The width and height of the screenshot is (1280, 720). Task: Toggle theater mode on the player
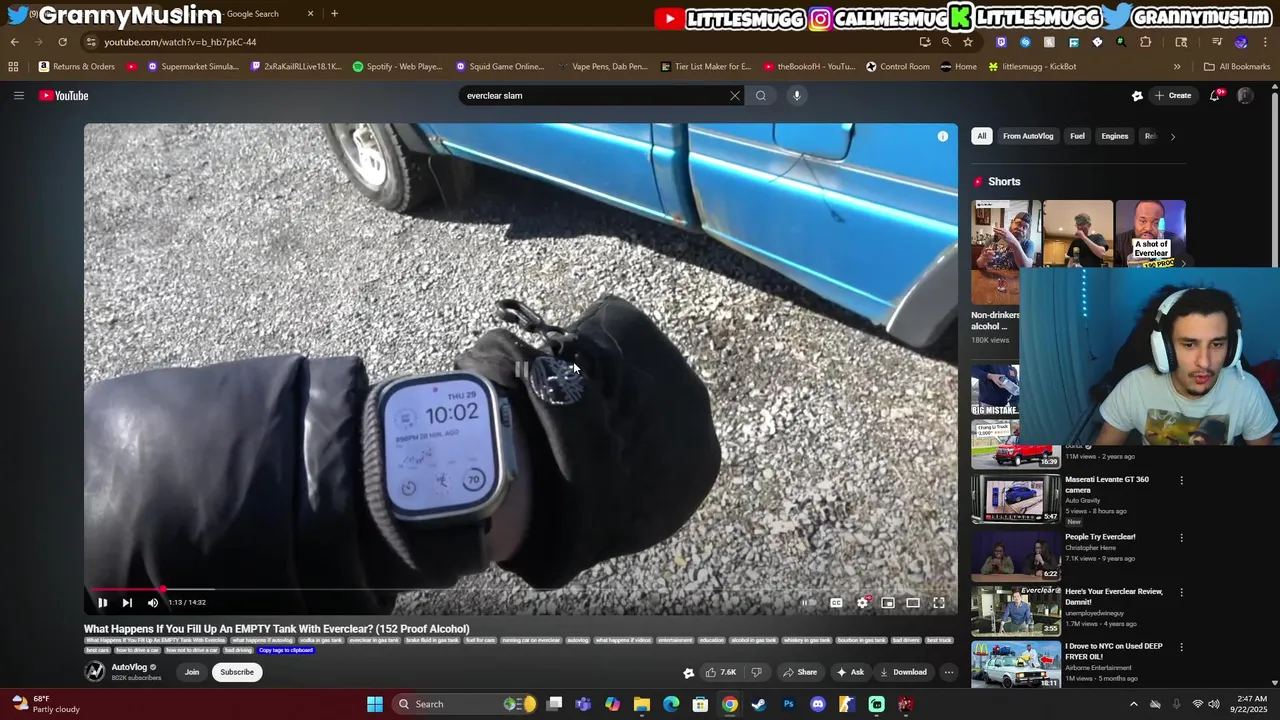(x=913, y=602)
